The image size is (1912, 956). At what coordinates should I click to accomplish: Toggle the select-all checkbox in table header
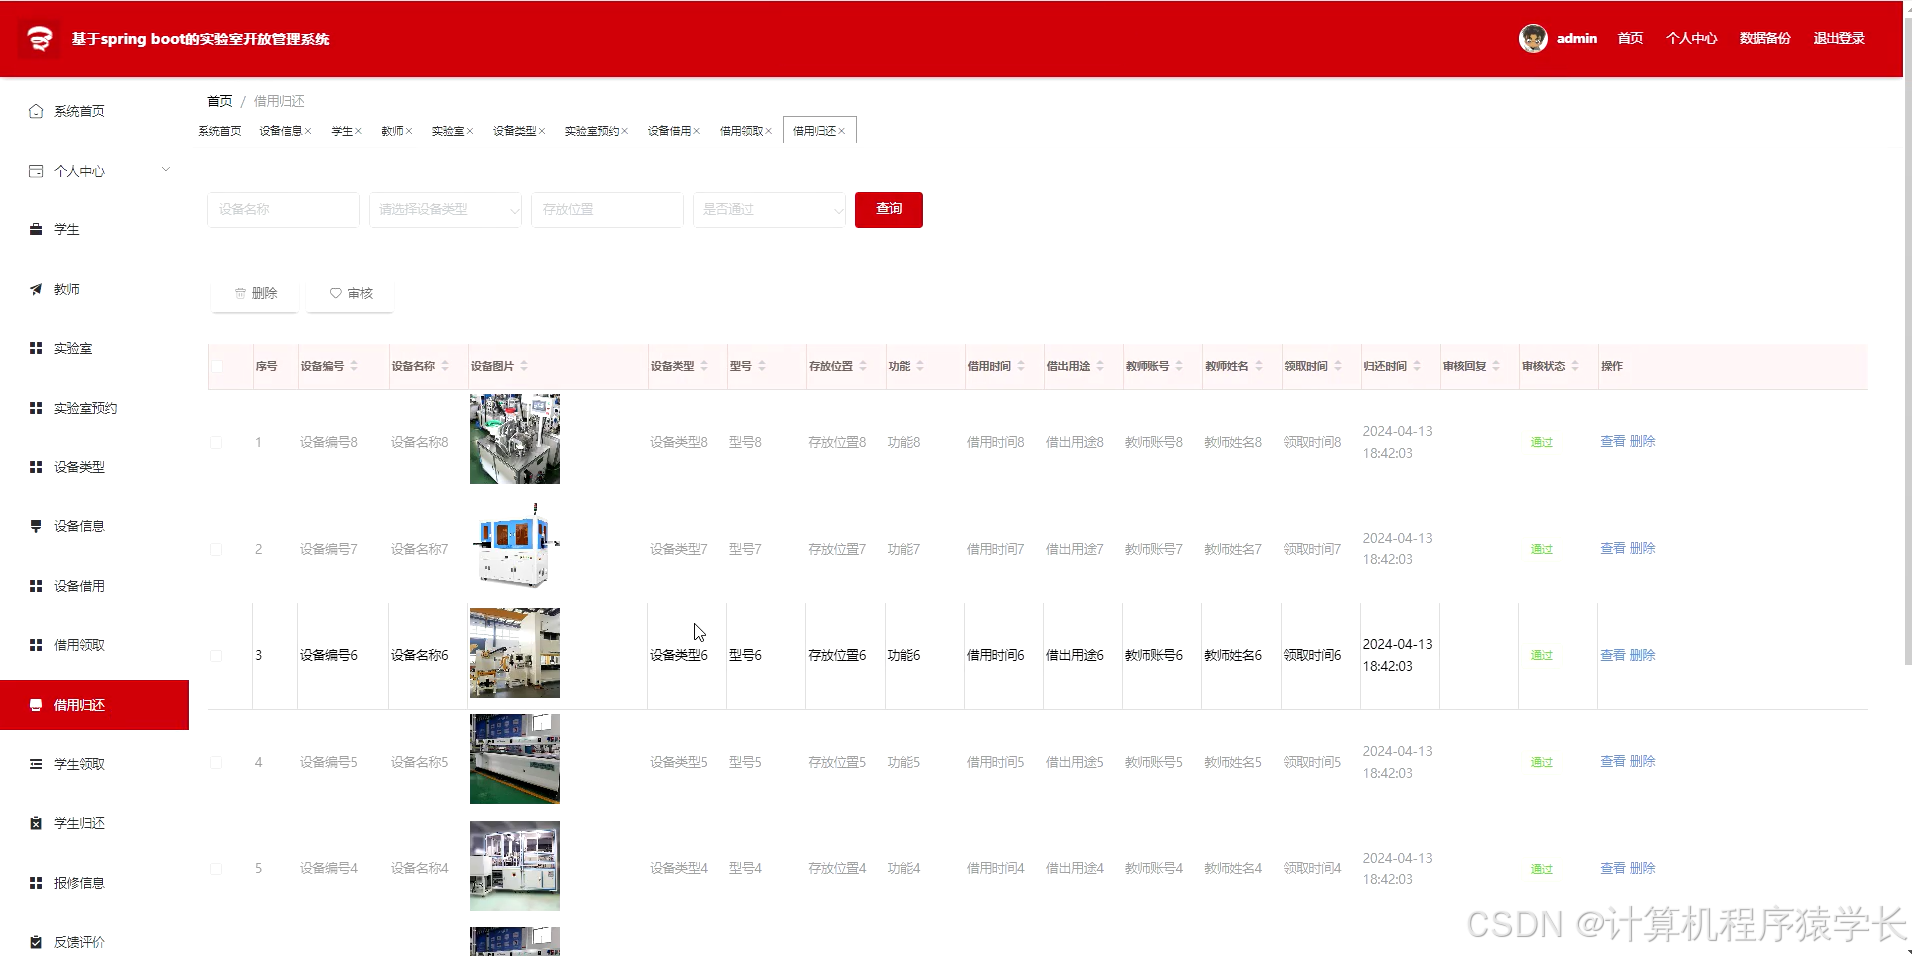tap(217, 366)
